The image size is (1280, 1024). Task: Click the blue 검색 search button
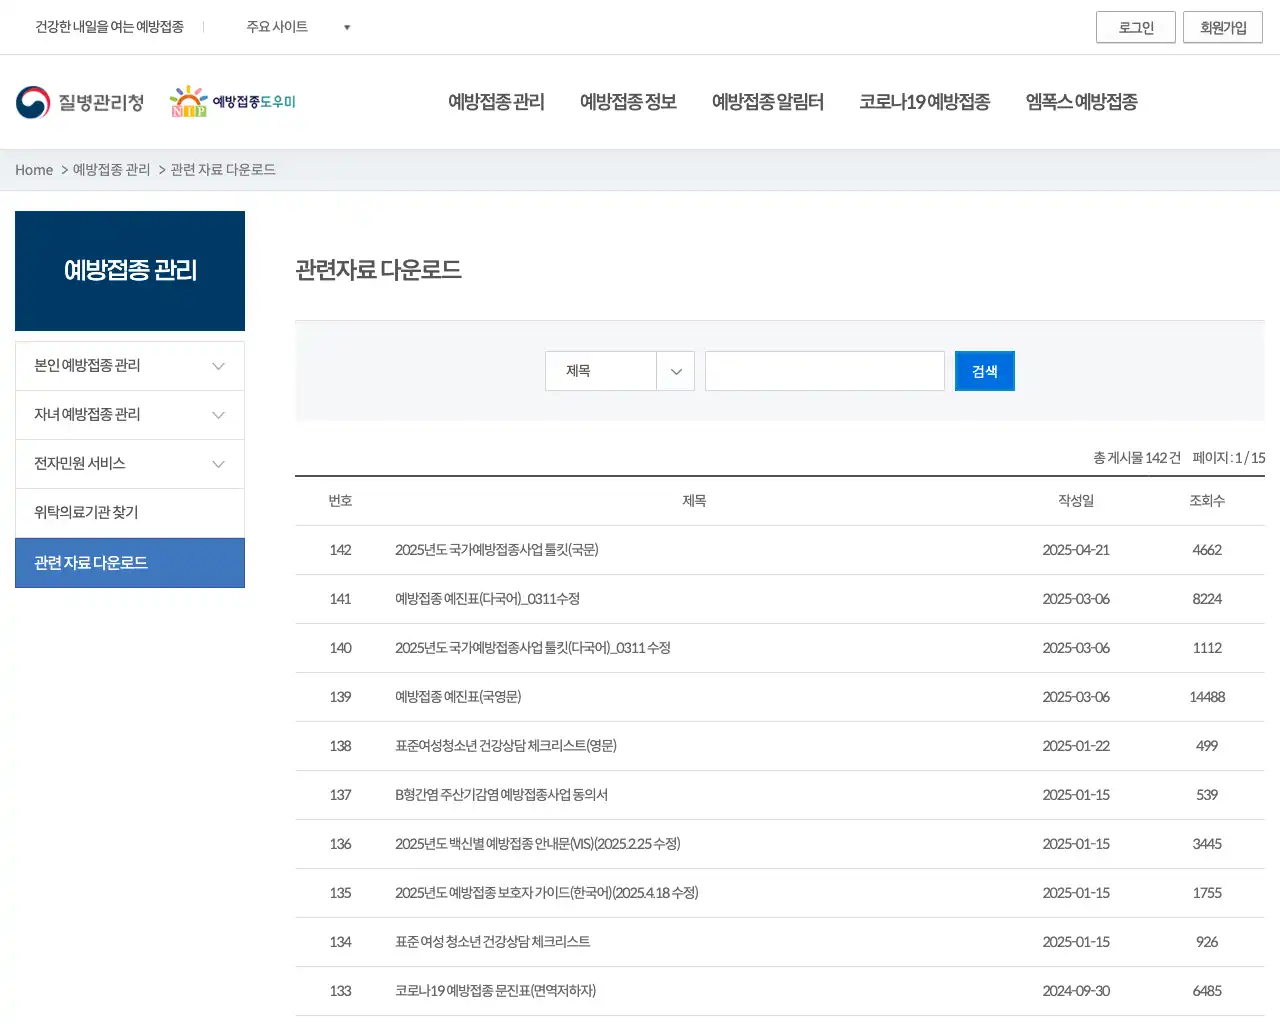(x=984, y=370)
